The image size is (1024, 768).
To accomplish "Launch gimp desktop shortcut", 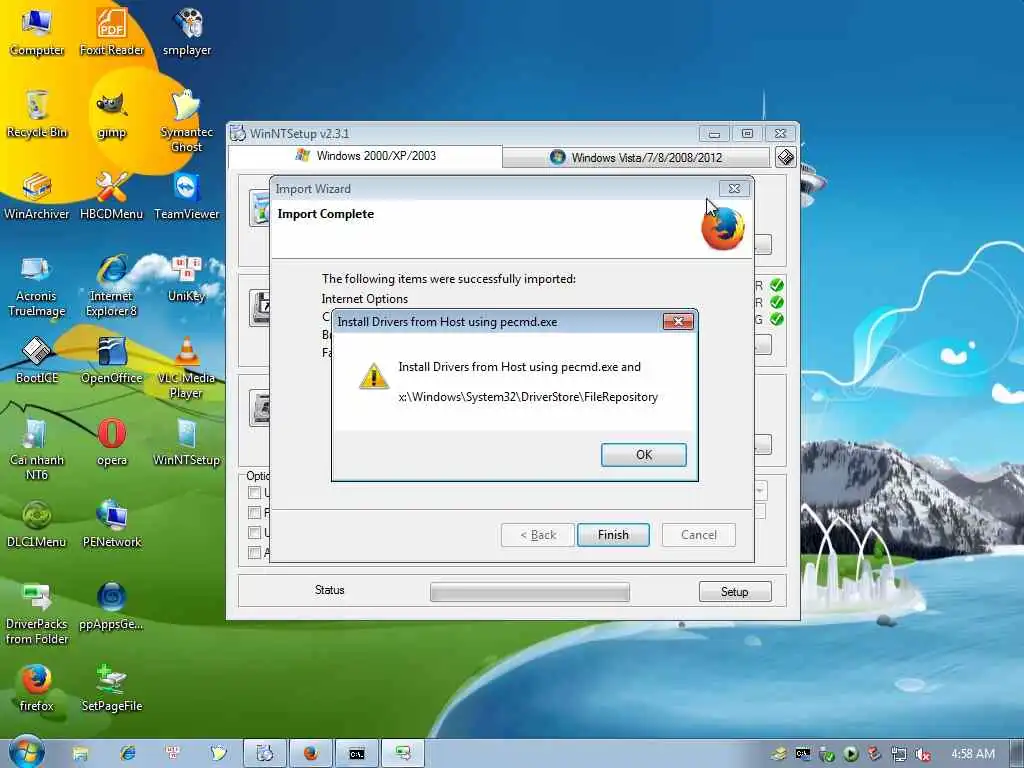I will [x=112, y=114].
